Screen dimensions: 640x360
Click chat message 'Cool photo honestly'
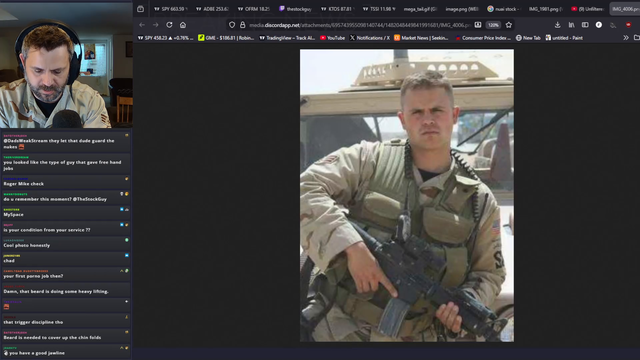click(27, 245)
